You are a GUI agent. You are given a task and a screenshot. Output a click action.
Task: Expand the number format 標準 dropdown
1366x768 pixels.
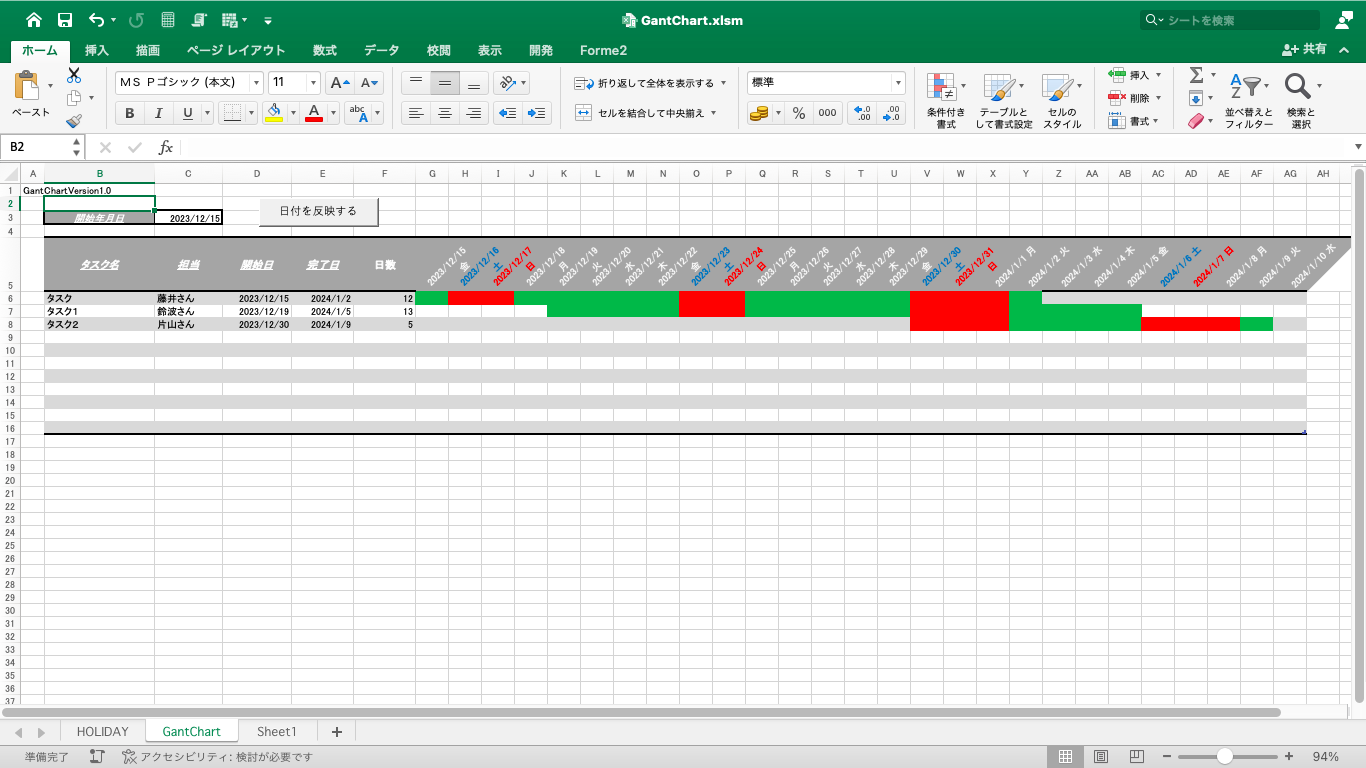point(898,83)
